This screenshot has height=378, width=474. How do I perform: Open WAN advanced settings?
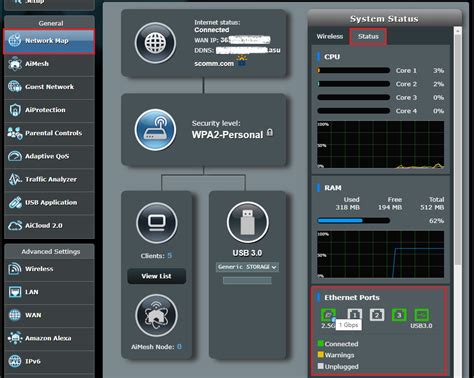pyautogui.click(x=49, y=315)
